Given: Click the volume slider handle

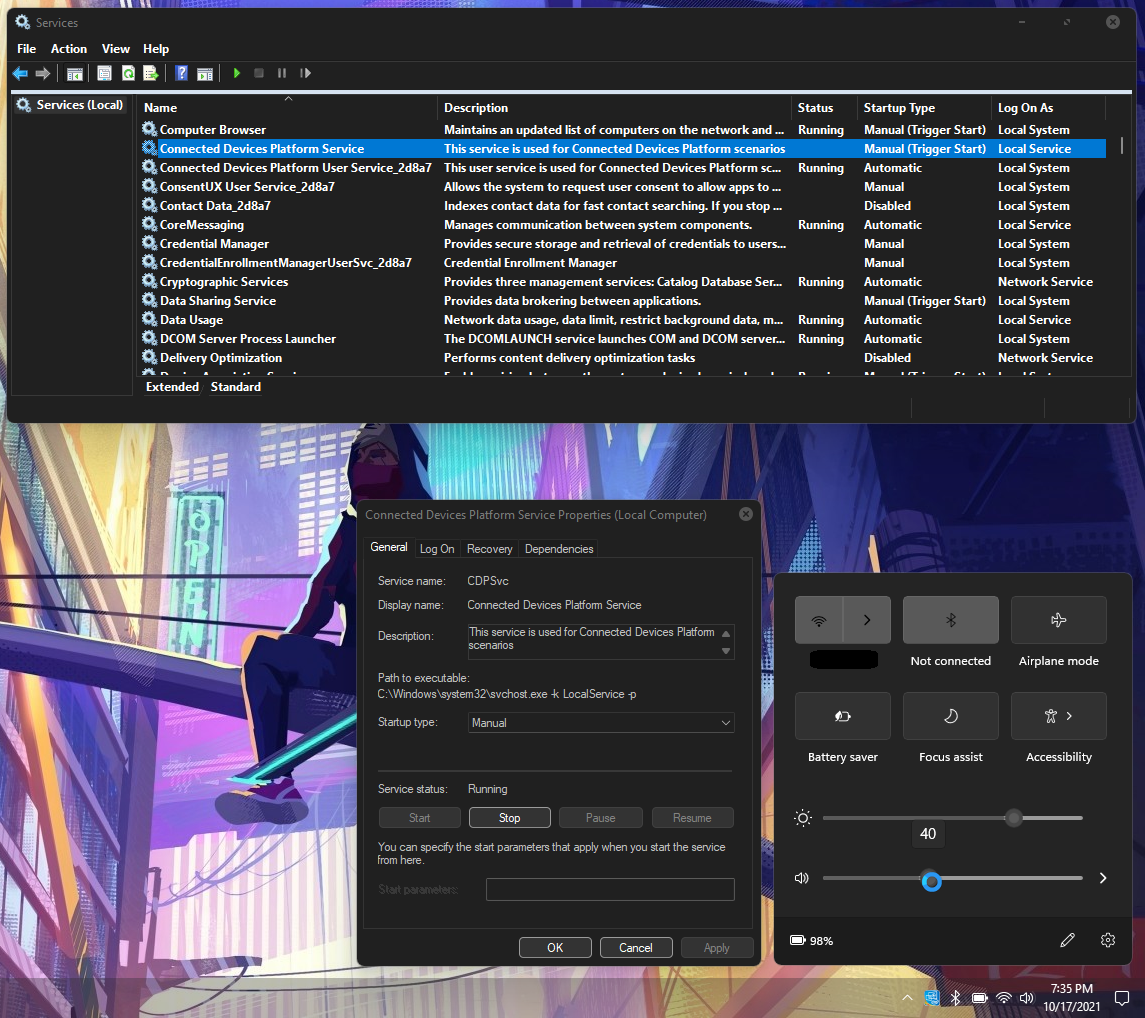Looking at the screenshot, I should [x=931, y=881].
